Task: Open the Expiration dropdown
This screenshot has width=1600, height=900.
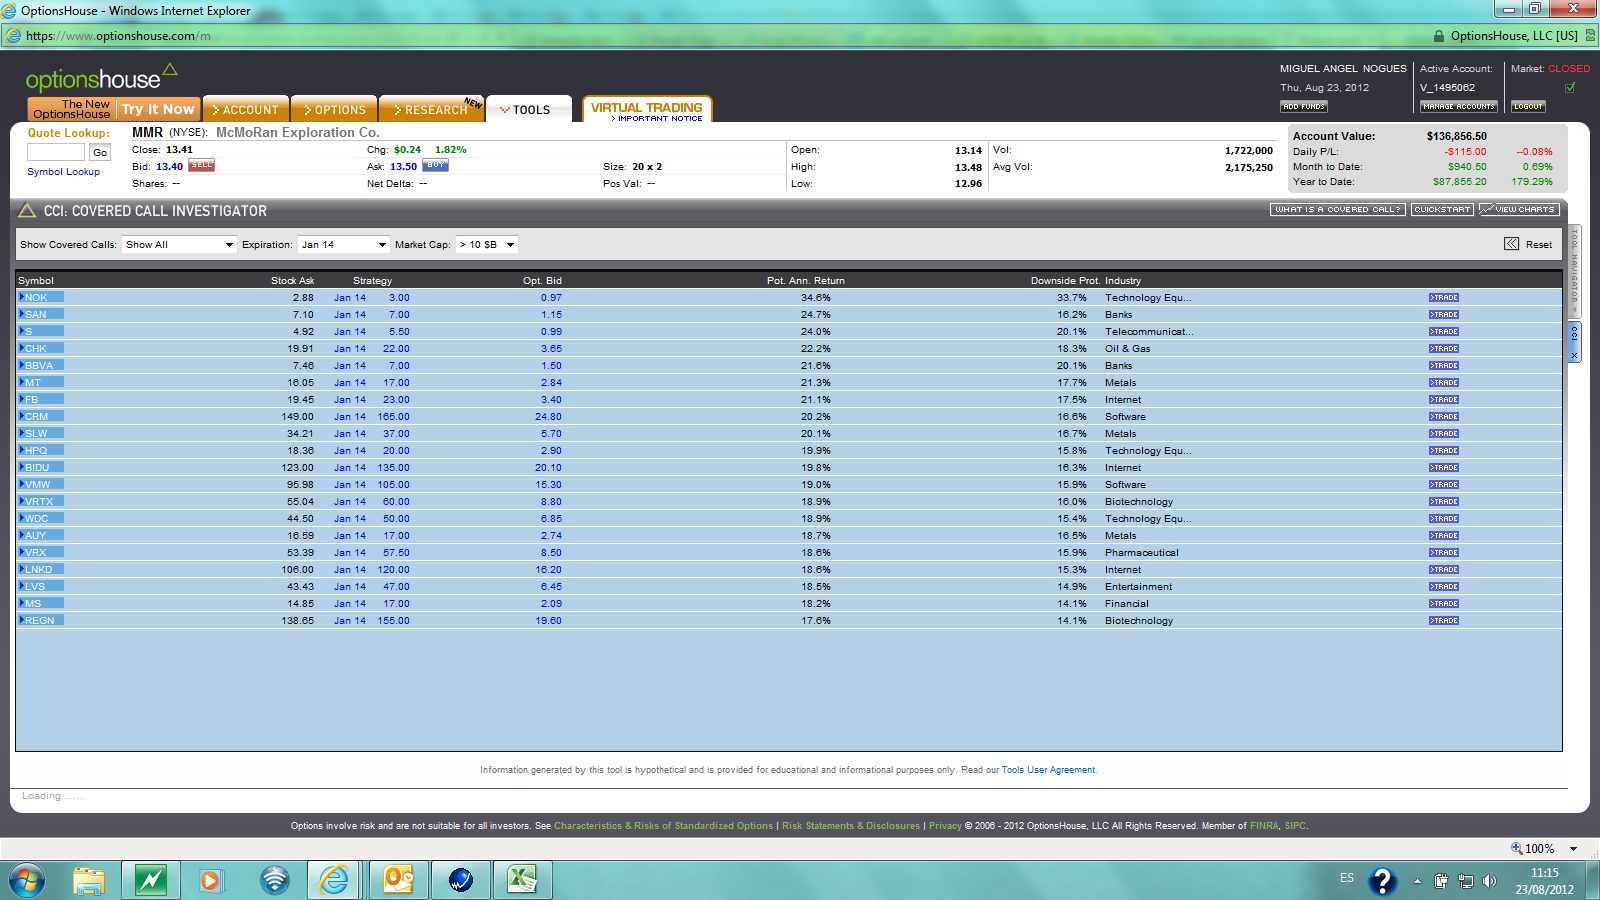Action: point(343,244)
